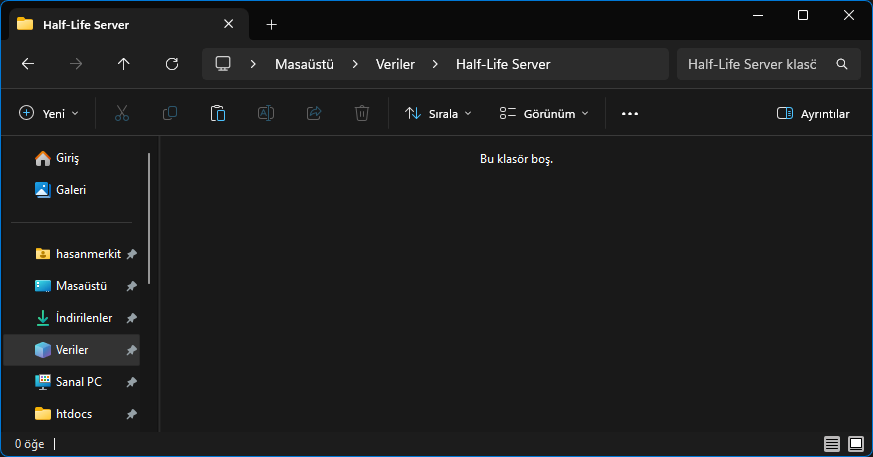Click Half-Life Server breadcrumb
873x457 pixels.
tap(503, 64)
